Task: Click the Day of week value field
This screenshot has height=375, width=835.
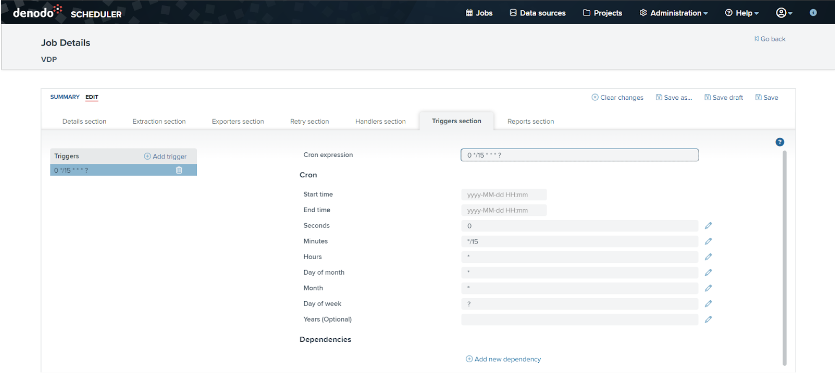Action: coord(579,304)
